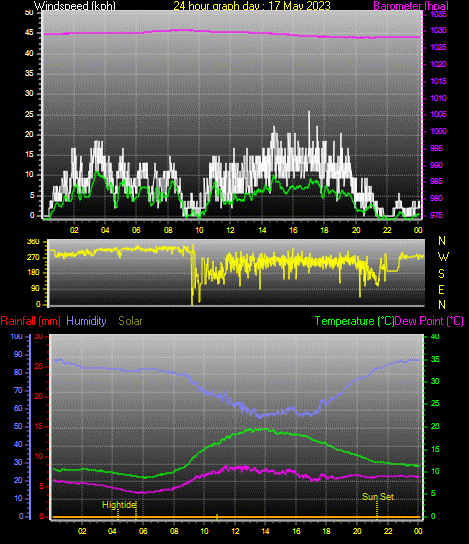469x544 pixels.
Task: Click the "1020" barometer axis value
Action: click(438, 64)
